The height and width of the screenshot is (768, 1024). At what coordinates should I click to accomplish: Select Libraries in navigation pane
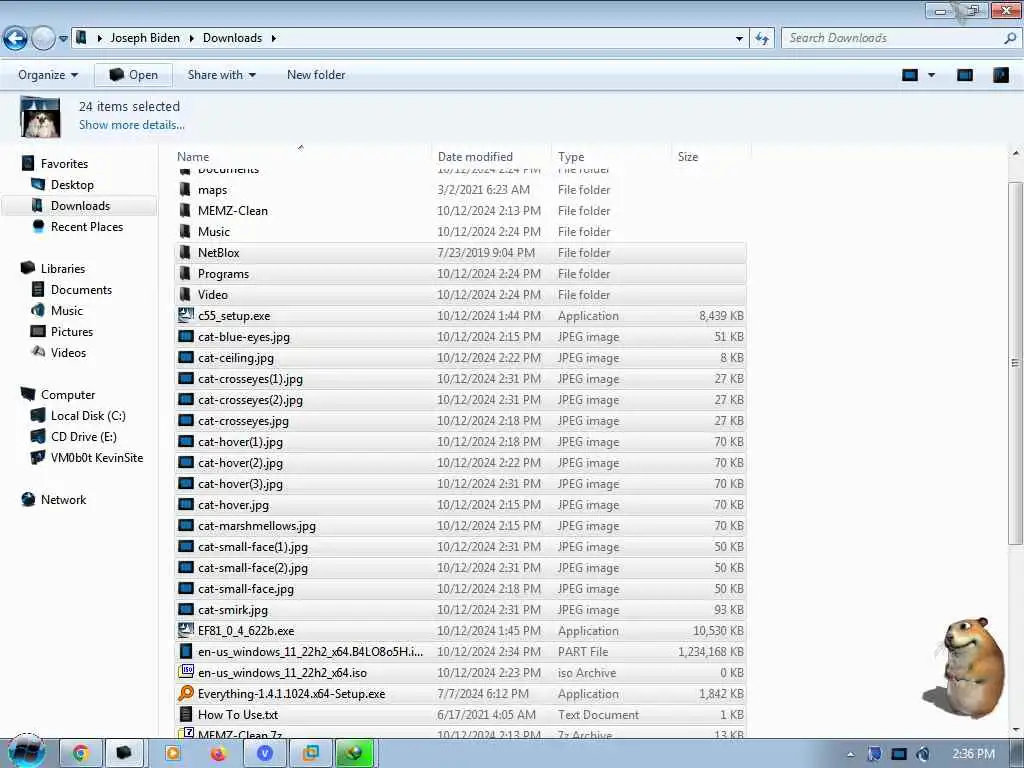[x=63, y=268]
